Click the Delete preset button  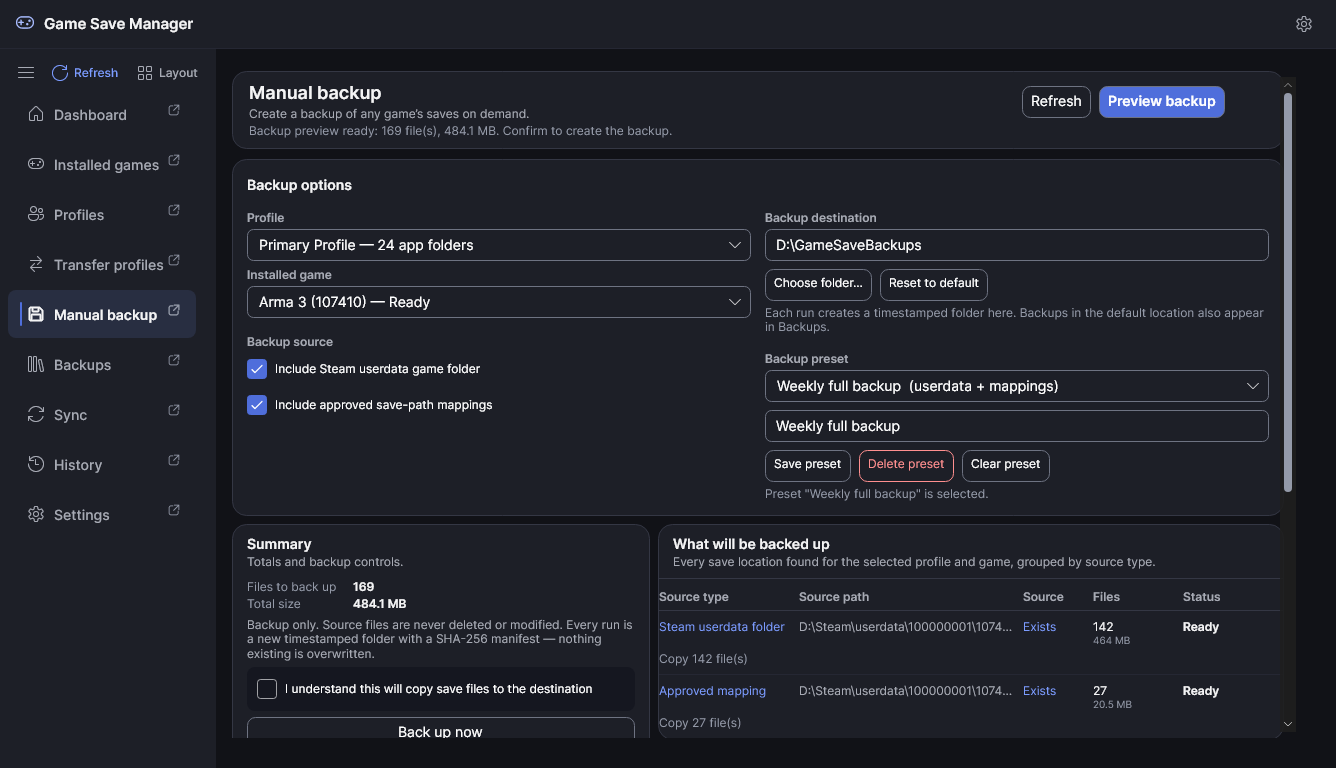coord(906,465)
